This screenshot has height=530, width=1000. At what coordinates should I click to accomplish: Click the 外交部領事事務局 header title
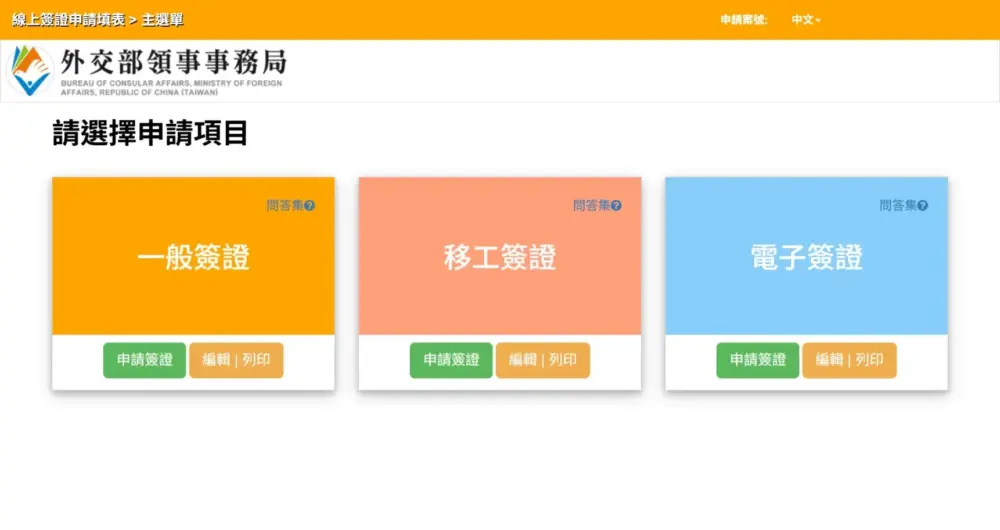coord(173,61)
